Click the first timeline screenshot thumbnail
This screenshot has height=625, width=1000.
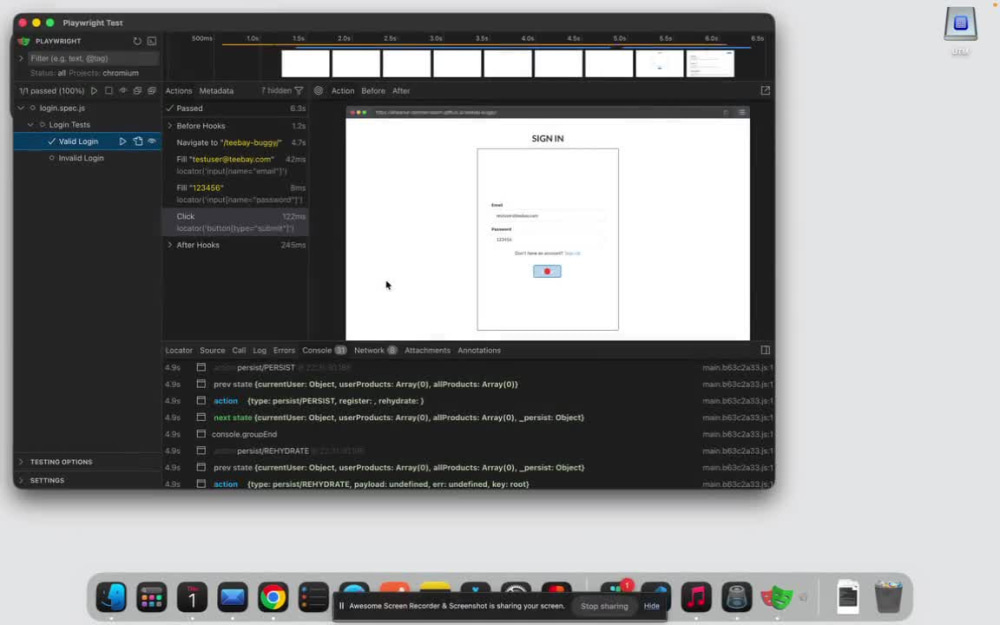(305, 64)
